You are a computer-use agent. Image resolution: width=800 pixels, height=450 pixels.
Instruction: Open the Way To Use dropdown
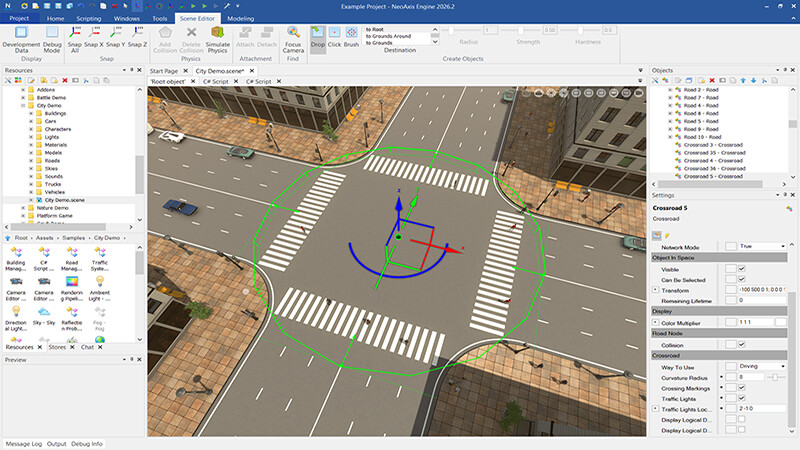(762, 366)
